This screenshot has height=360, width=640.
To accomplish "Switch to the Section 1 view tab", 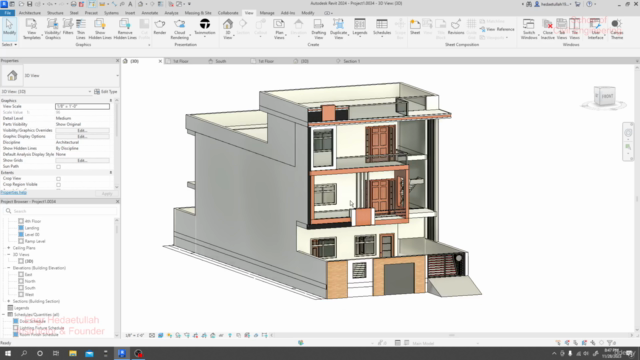I will point(351,61).
